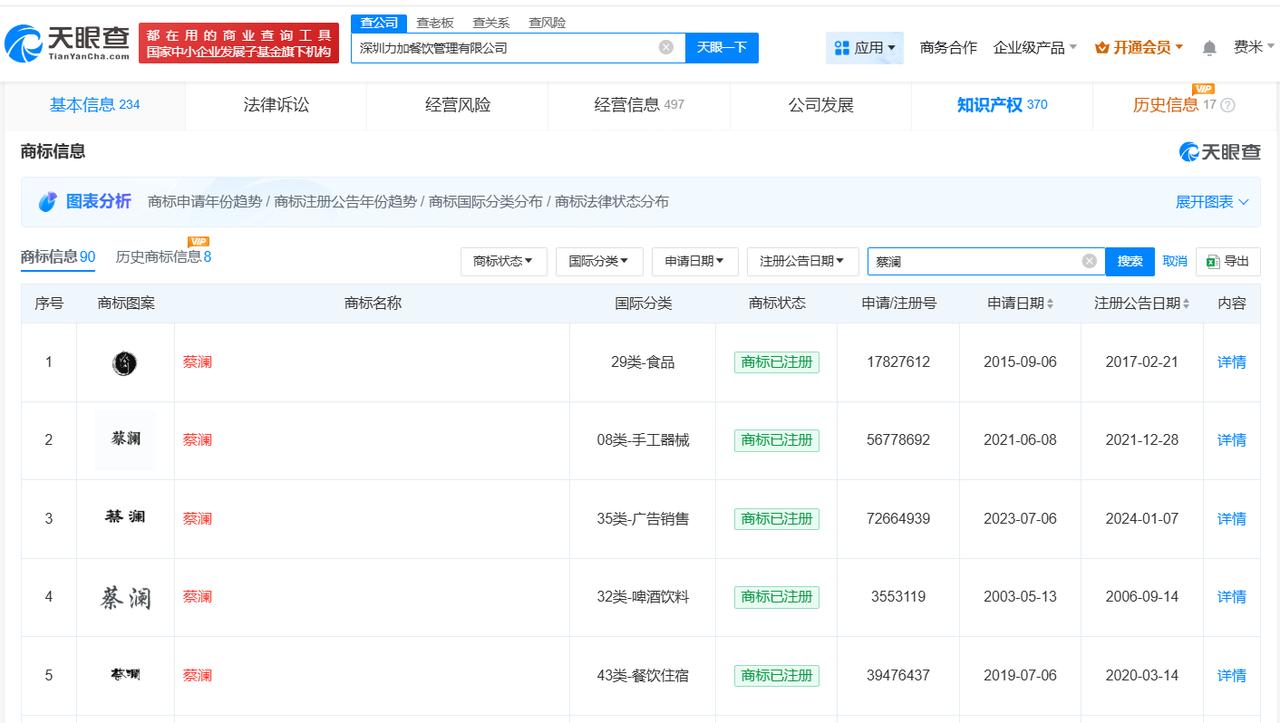Image resolution: width=1280 pixels, height=723 pixels.
Task: Open trademark image of row 5
Action: click(x=125, y=675)
